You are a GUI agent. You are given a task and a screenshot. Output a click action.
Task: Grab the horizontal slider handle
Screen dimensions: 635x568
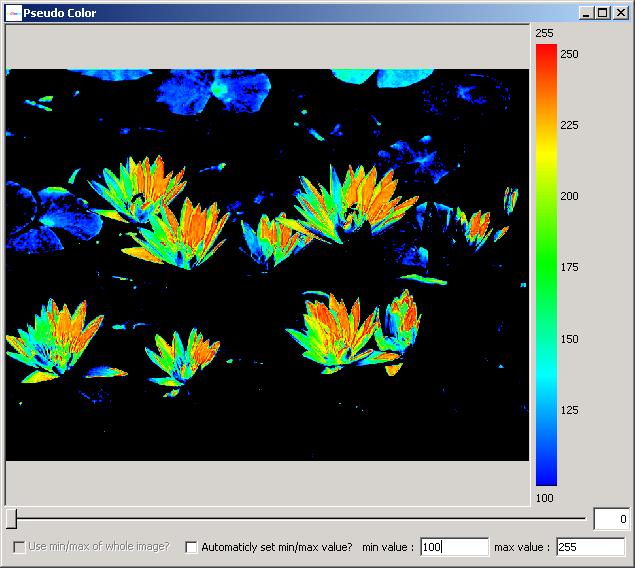pos(11,518)
